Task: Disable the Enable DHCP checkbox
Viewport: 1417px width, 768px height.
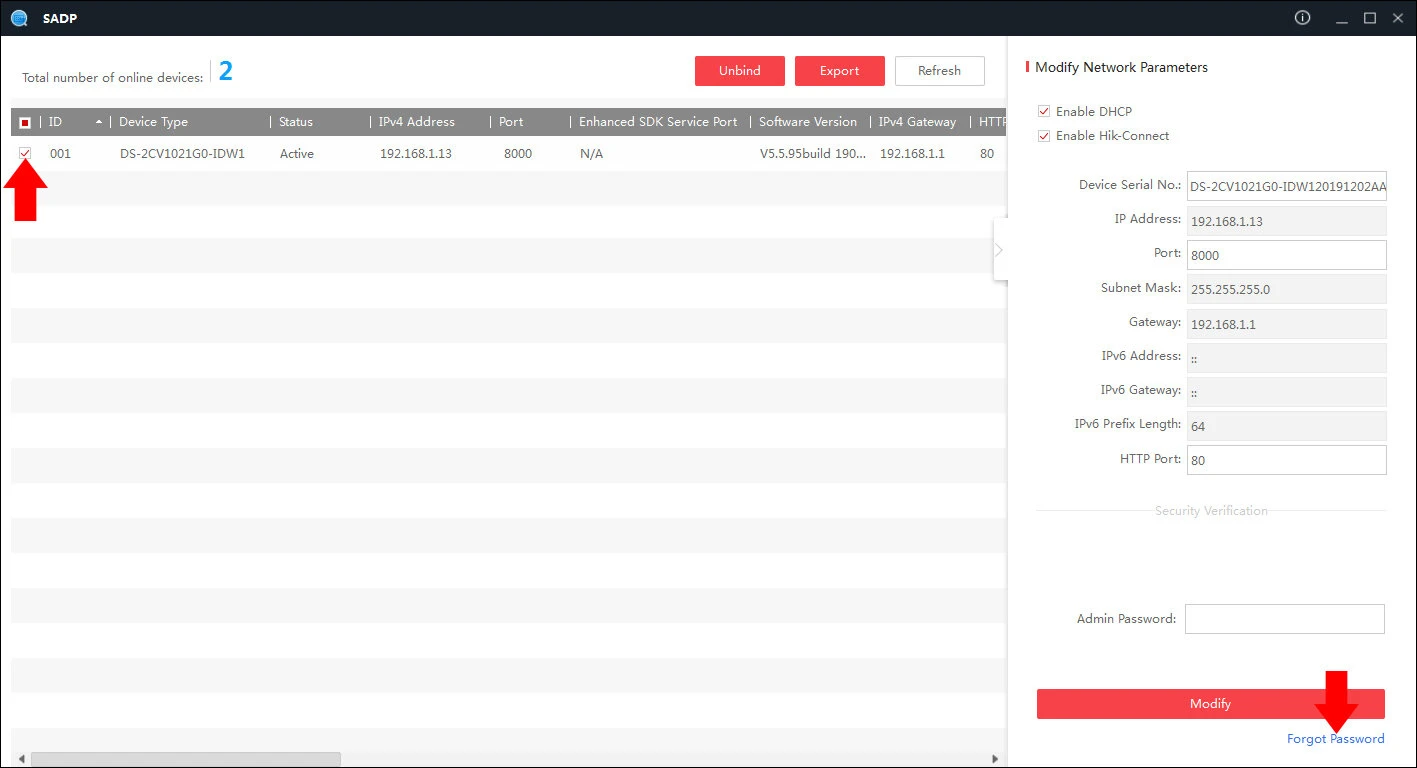Action: click(1044, 111)
